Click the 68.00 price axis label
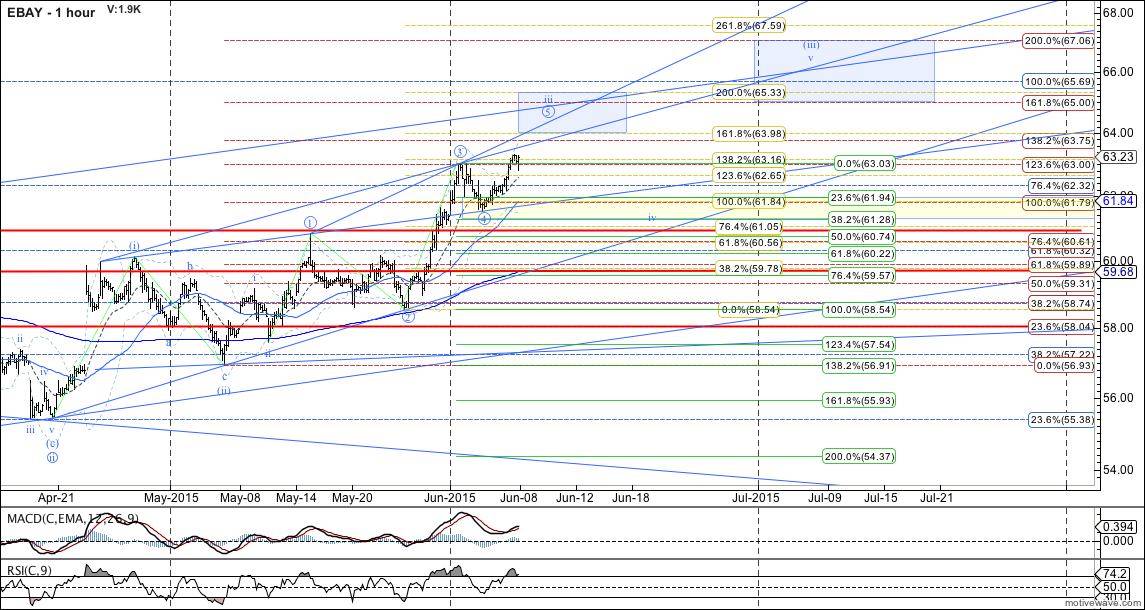 (x=1117, y=14)
